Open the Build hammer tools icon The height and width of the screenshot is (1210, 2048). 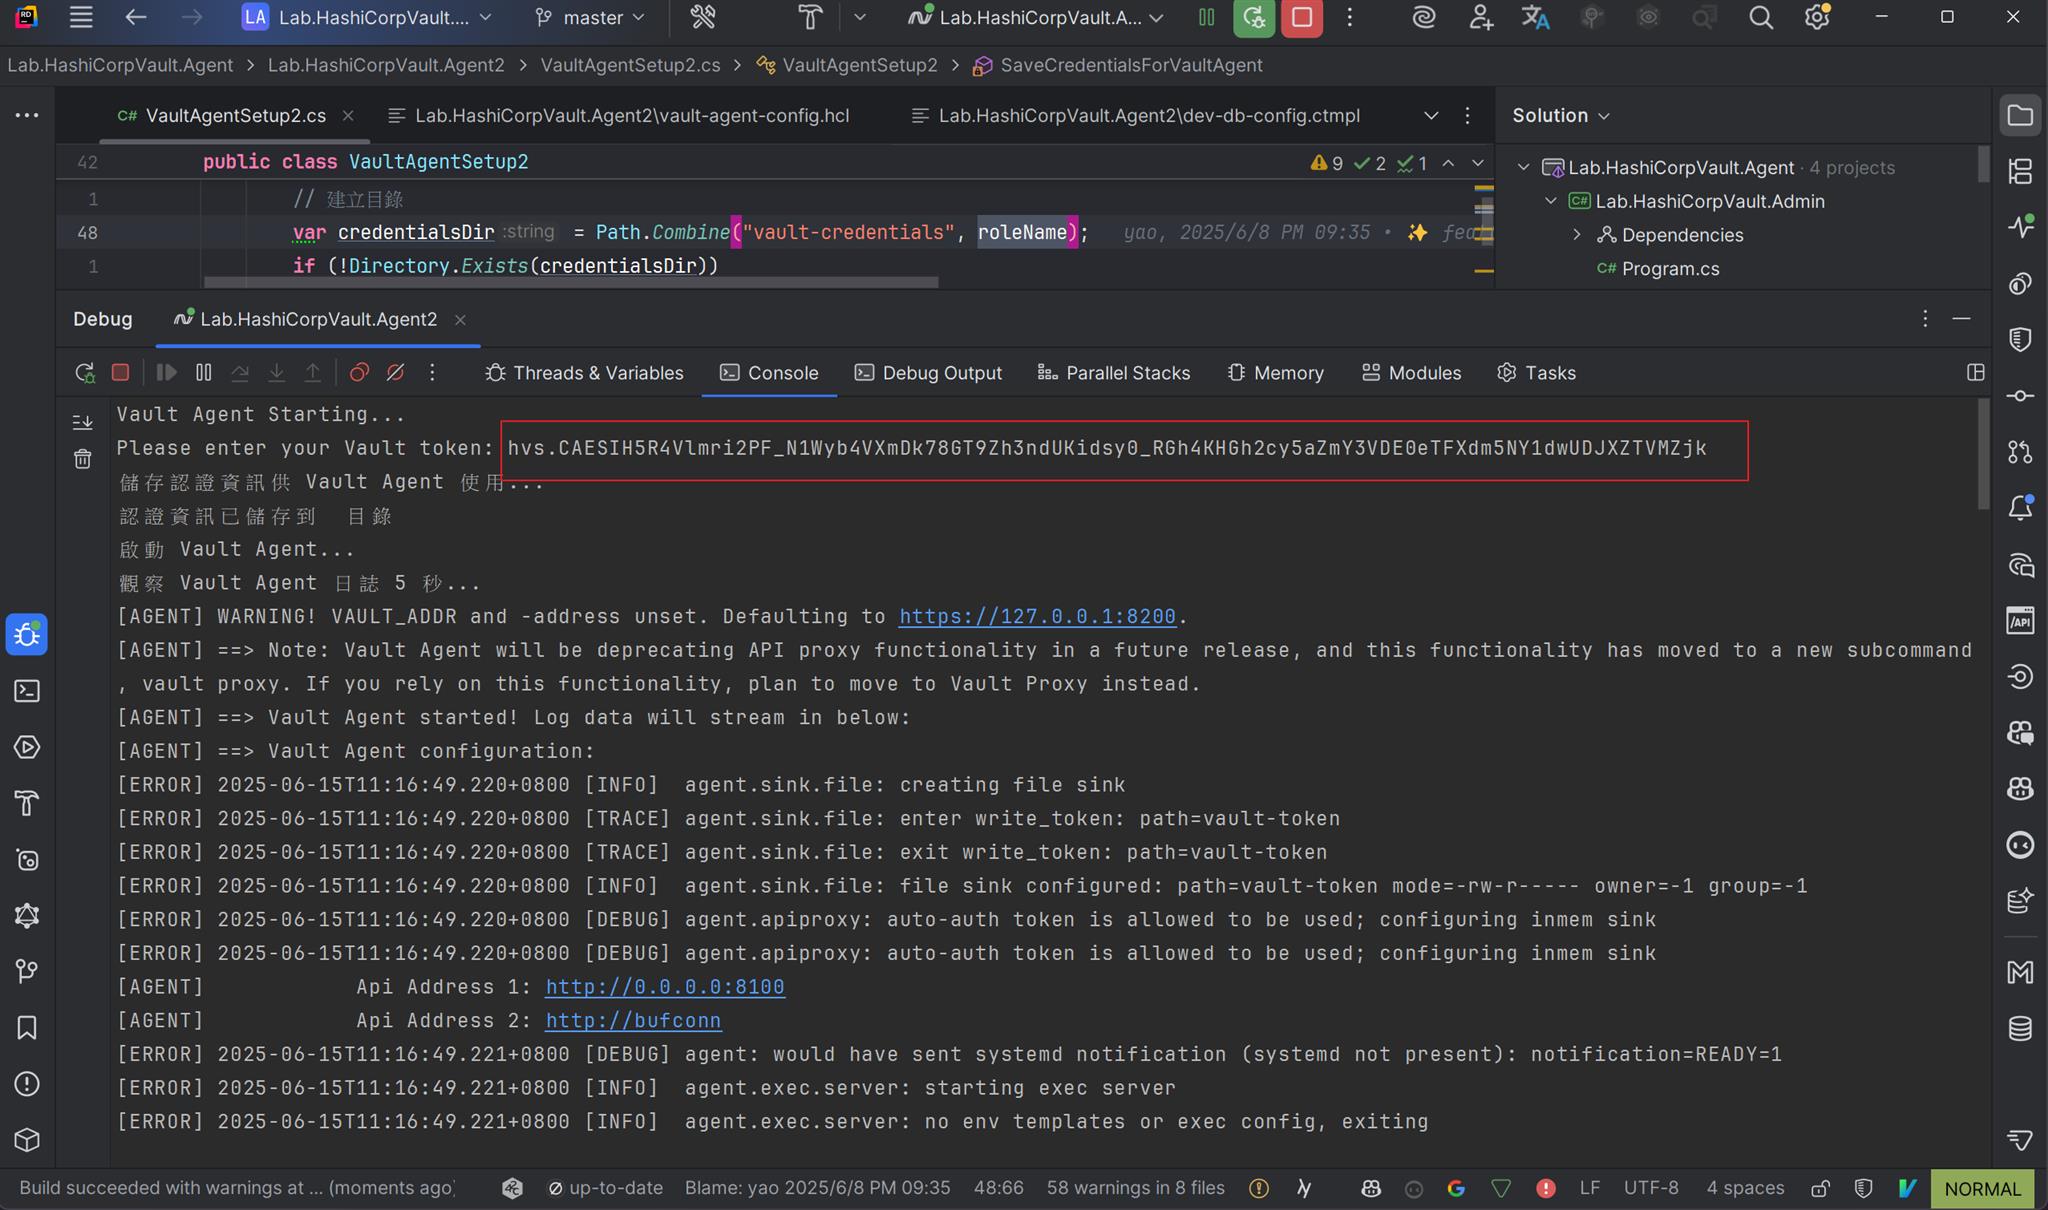coord(703,17)
